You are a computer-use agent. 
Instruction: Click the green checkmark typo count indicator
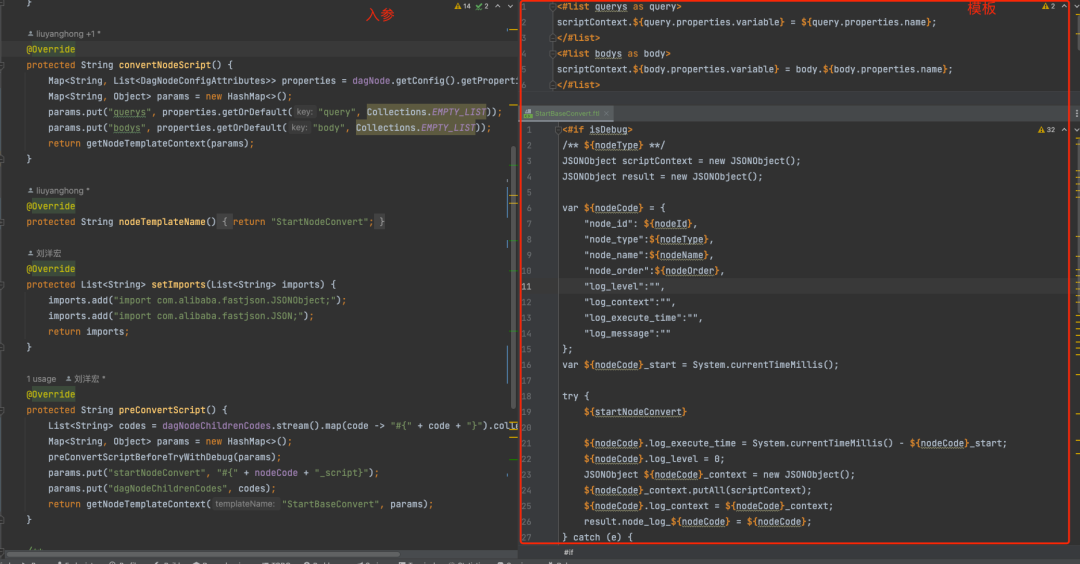[482, 6]
